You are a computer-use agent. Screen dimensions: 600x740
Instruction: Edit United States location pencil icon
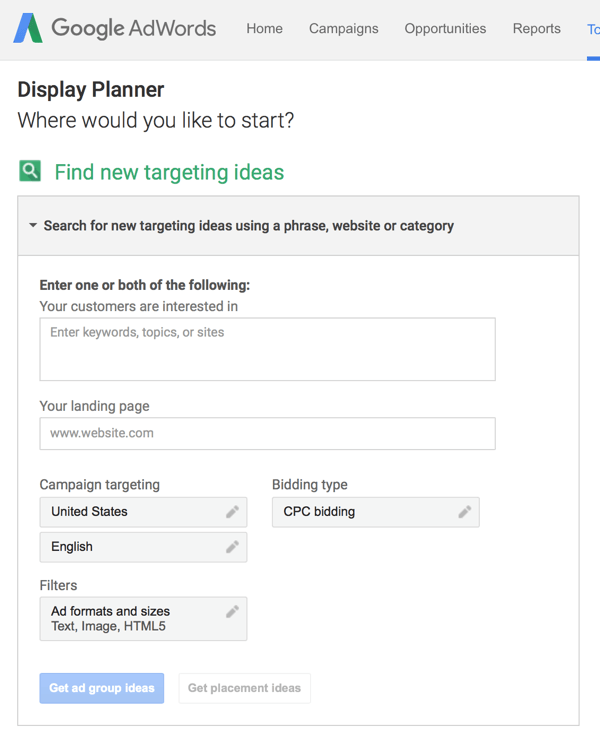click(232, 512)
